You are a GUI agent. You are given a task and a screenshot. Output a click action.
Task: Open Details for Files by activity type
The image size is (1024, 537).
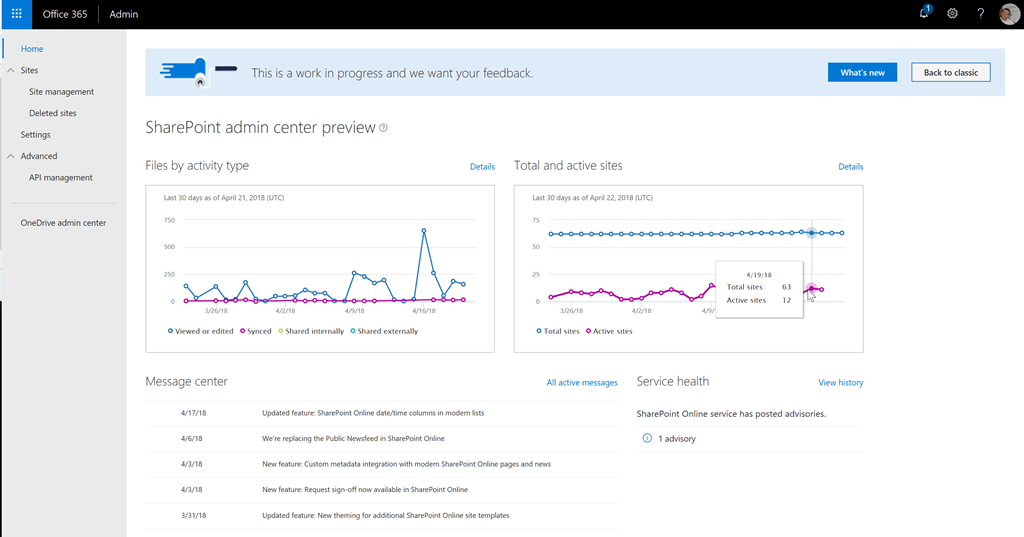(x=482, y=167)
